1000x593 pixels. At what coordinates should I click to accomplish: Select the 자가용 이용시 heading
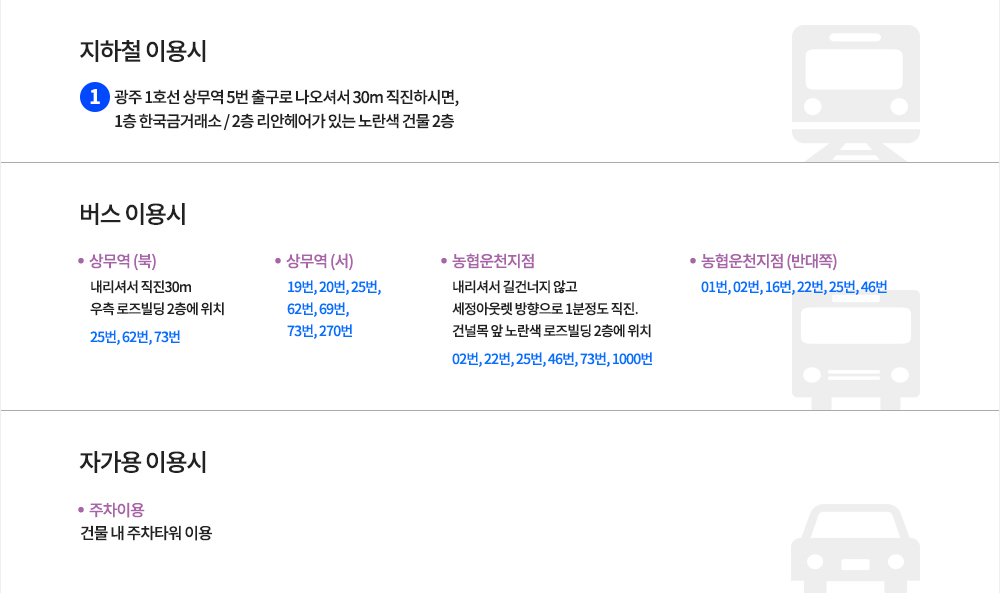(143, 462)
